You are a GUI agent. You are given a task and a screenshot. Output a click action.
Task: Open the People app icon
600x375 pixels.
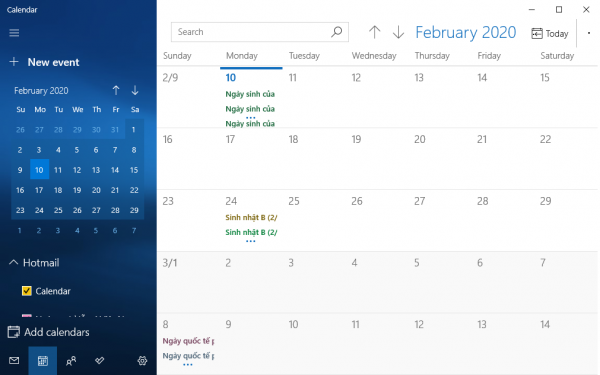coord(71,360)
